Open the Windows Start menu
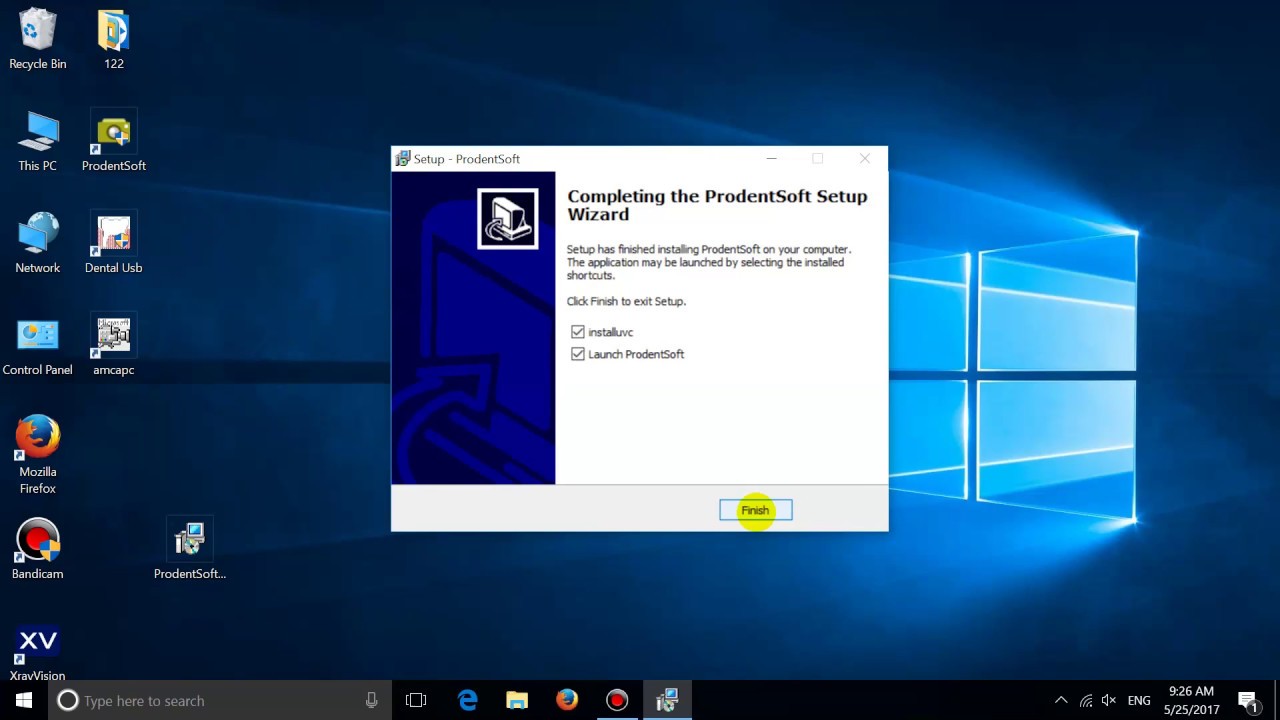Screen dimensions: 1280x720 [24, 700]
